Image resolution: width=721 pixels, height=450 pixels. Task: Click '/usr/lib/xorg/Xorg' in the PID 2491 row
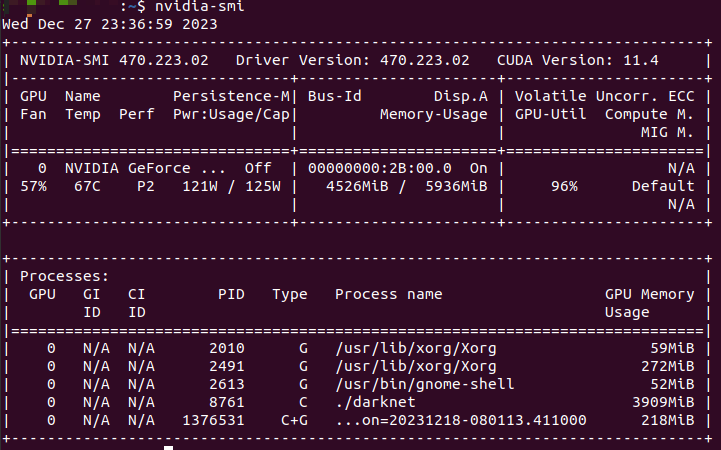click(416, 366)
